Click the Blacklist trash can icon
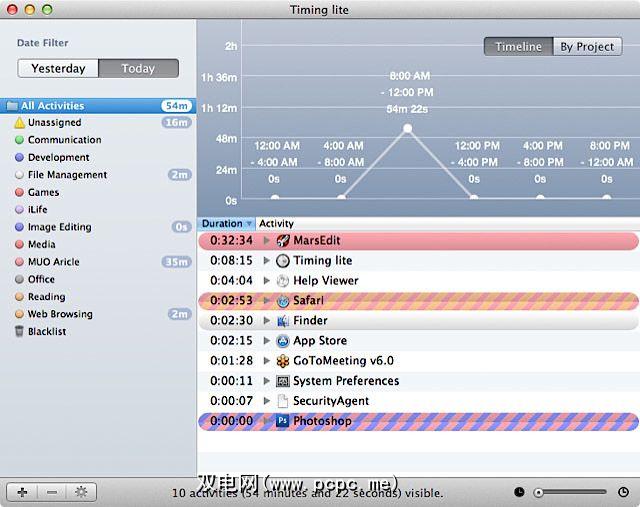 pos(19,331)
